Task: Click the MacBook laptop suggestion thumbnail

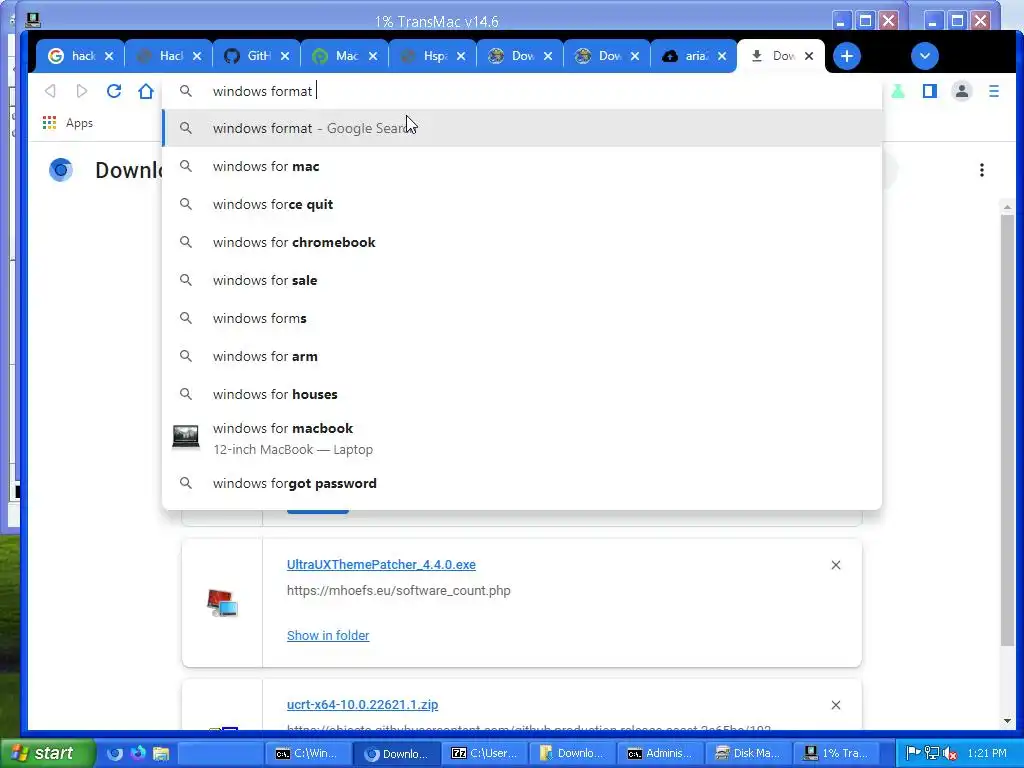Action: pos(185,436)
